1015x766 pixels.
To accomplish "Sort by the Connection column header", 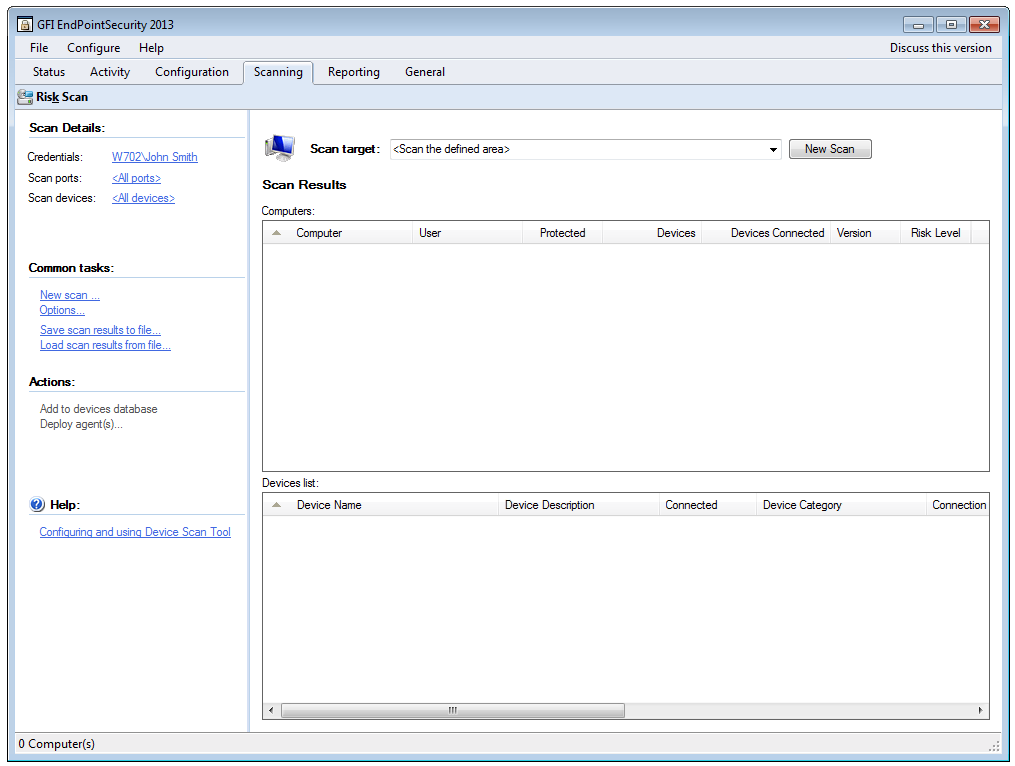I will (958, 504).
